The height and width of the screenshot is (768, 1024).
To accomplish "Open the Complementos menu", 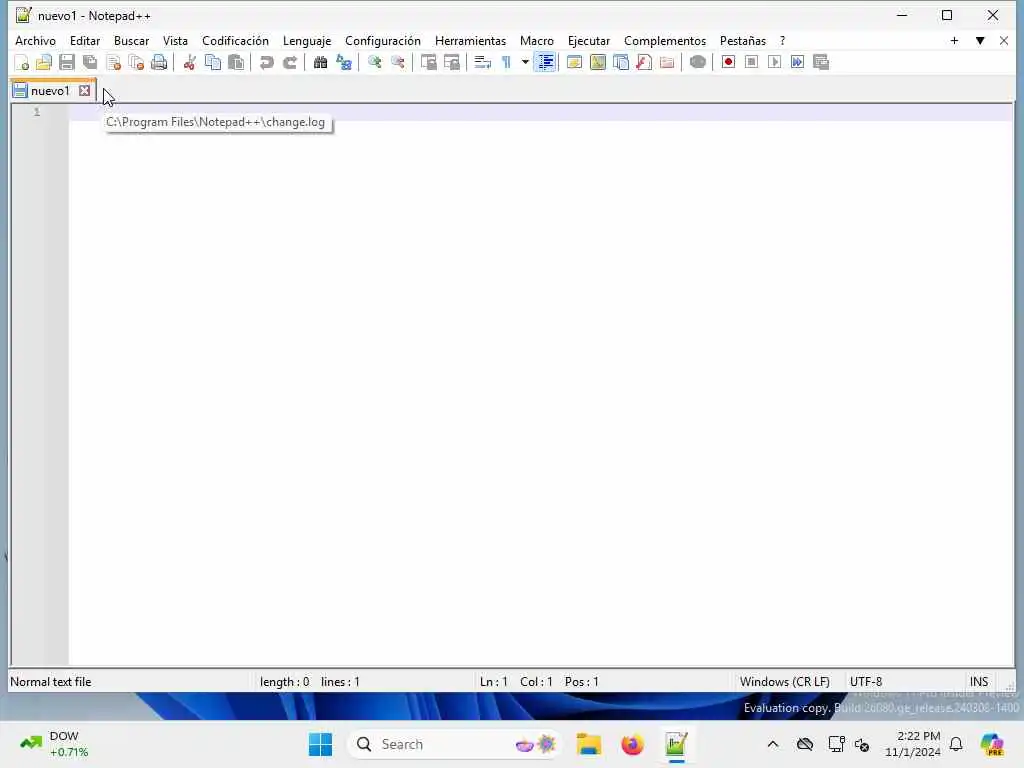I will pyautogui.click(x=665, y=40).
